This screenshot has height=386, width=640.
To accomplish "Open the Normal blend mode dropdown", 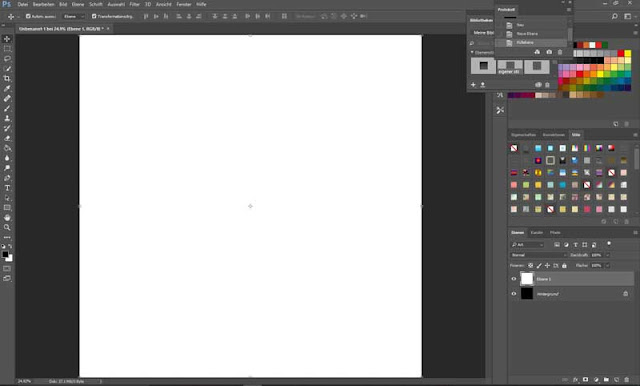I will pos(538,255).
